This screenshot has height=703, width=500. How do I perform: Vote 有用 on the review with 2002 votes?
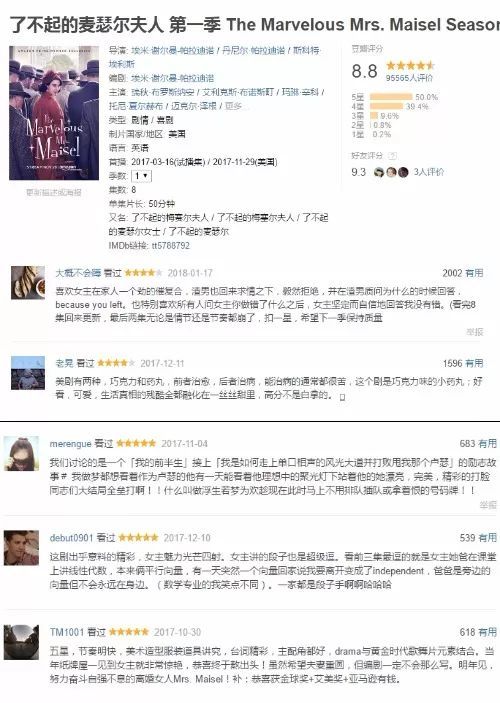coord(474,273)
